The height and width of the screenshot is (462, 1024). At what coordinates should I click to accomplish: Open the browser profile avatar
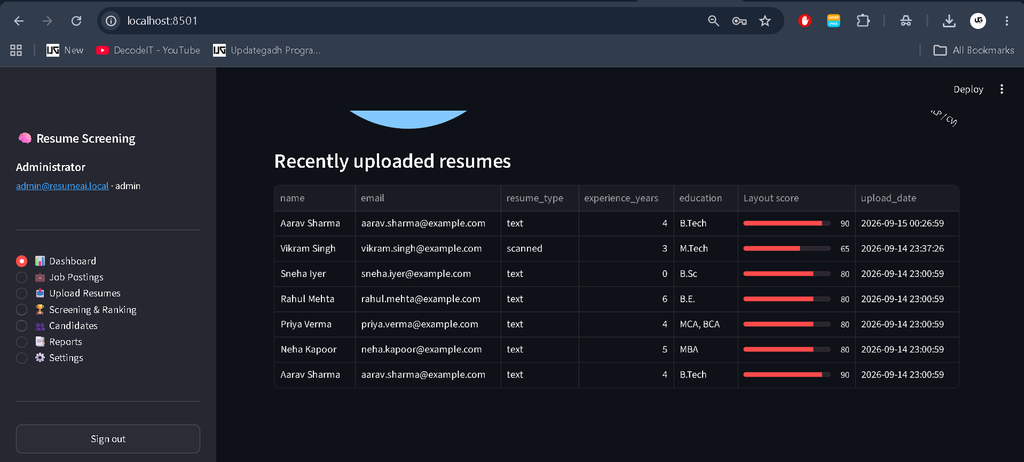click(978, 21)
